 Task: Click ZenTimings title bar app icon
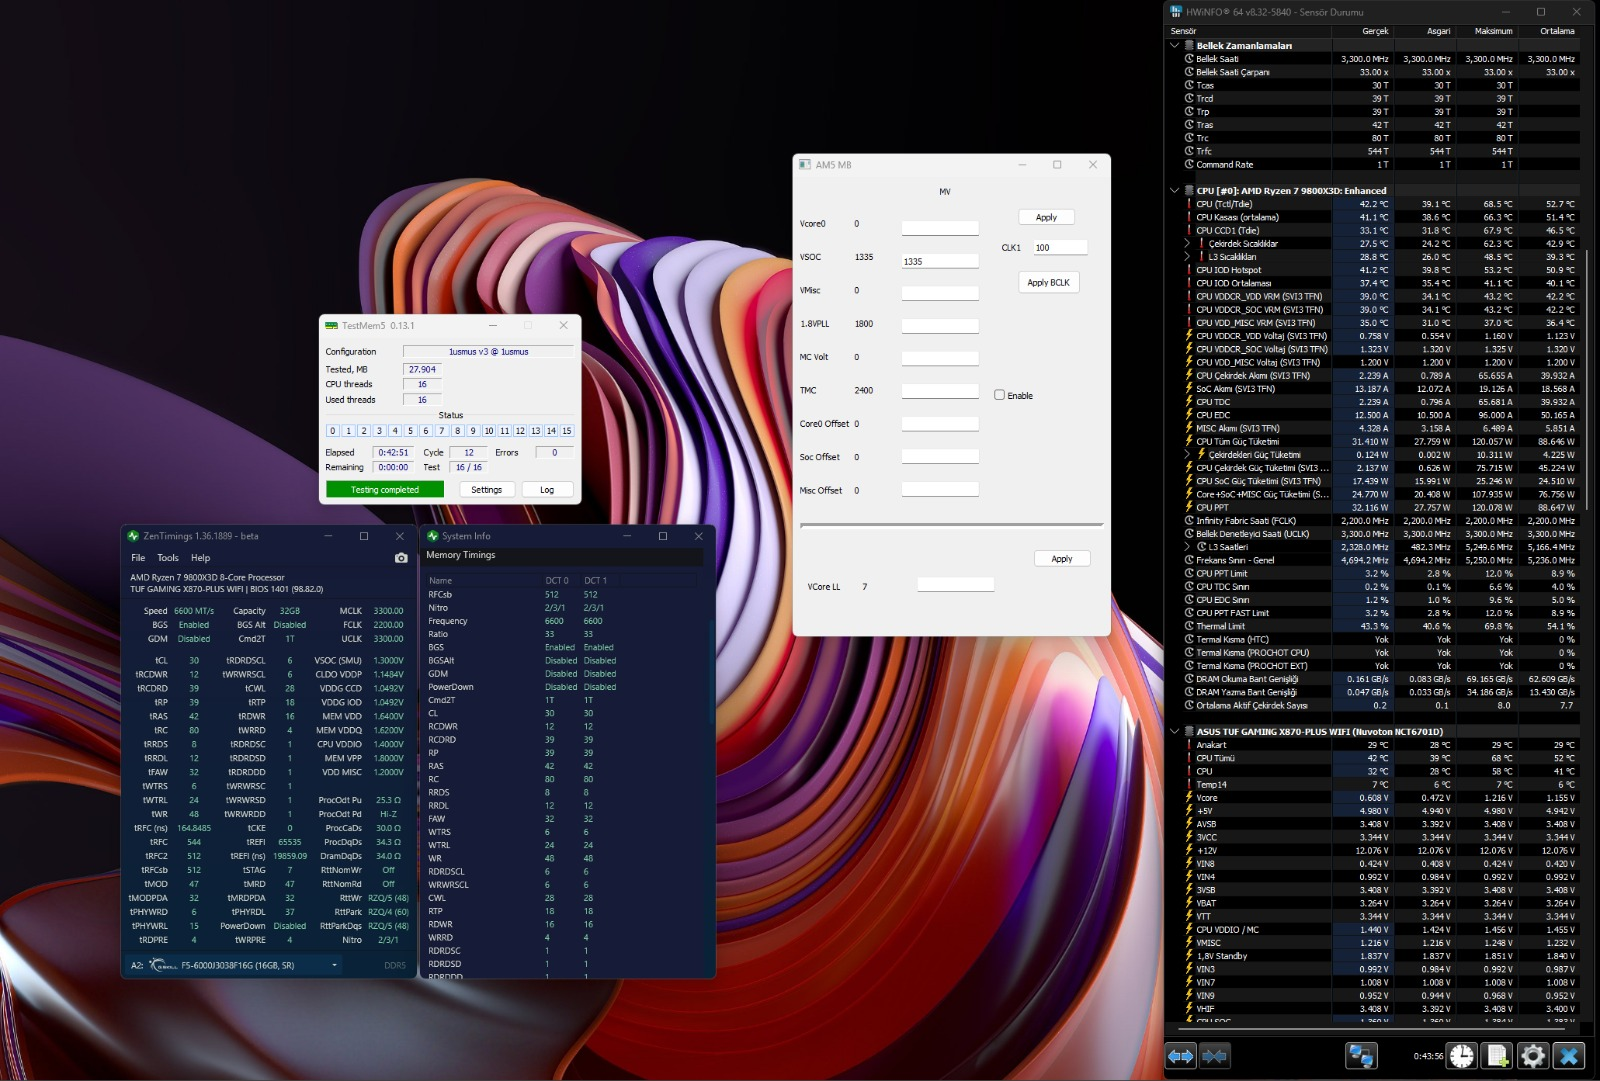tap(133, 536)
